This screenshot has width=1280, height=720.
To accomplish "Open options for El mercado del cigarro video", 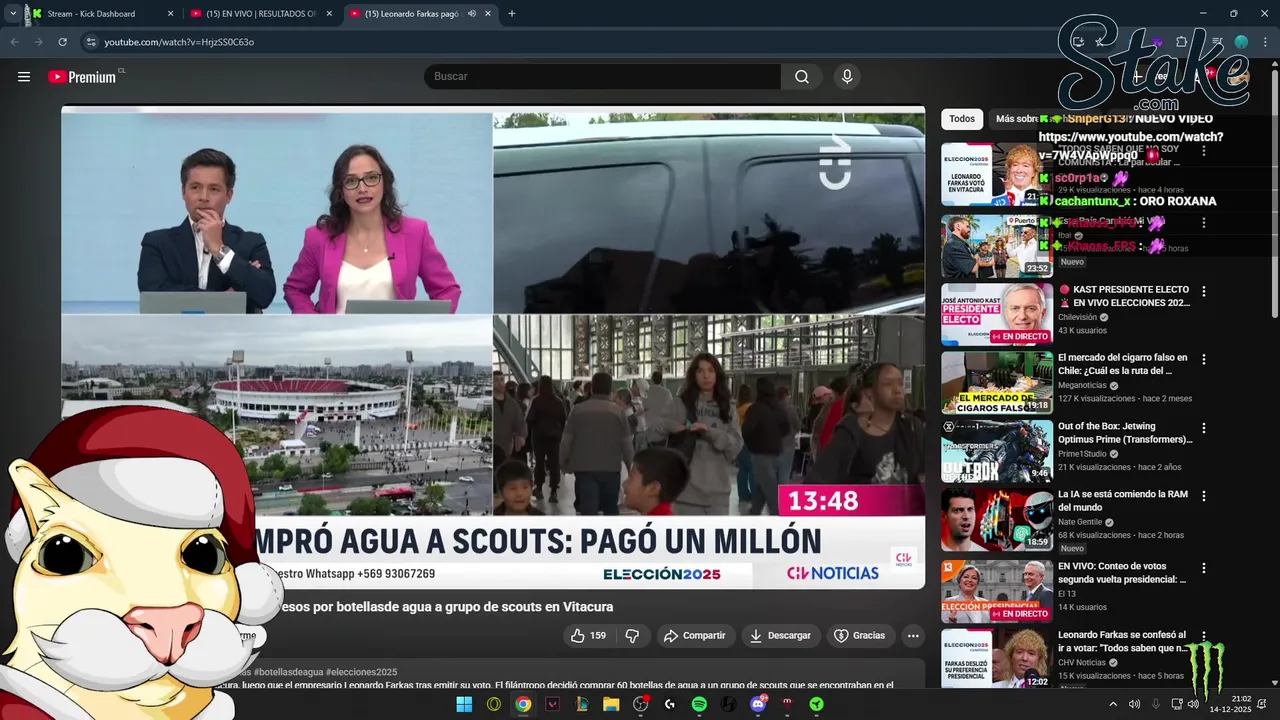I will click(x=1204, y=359).
